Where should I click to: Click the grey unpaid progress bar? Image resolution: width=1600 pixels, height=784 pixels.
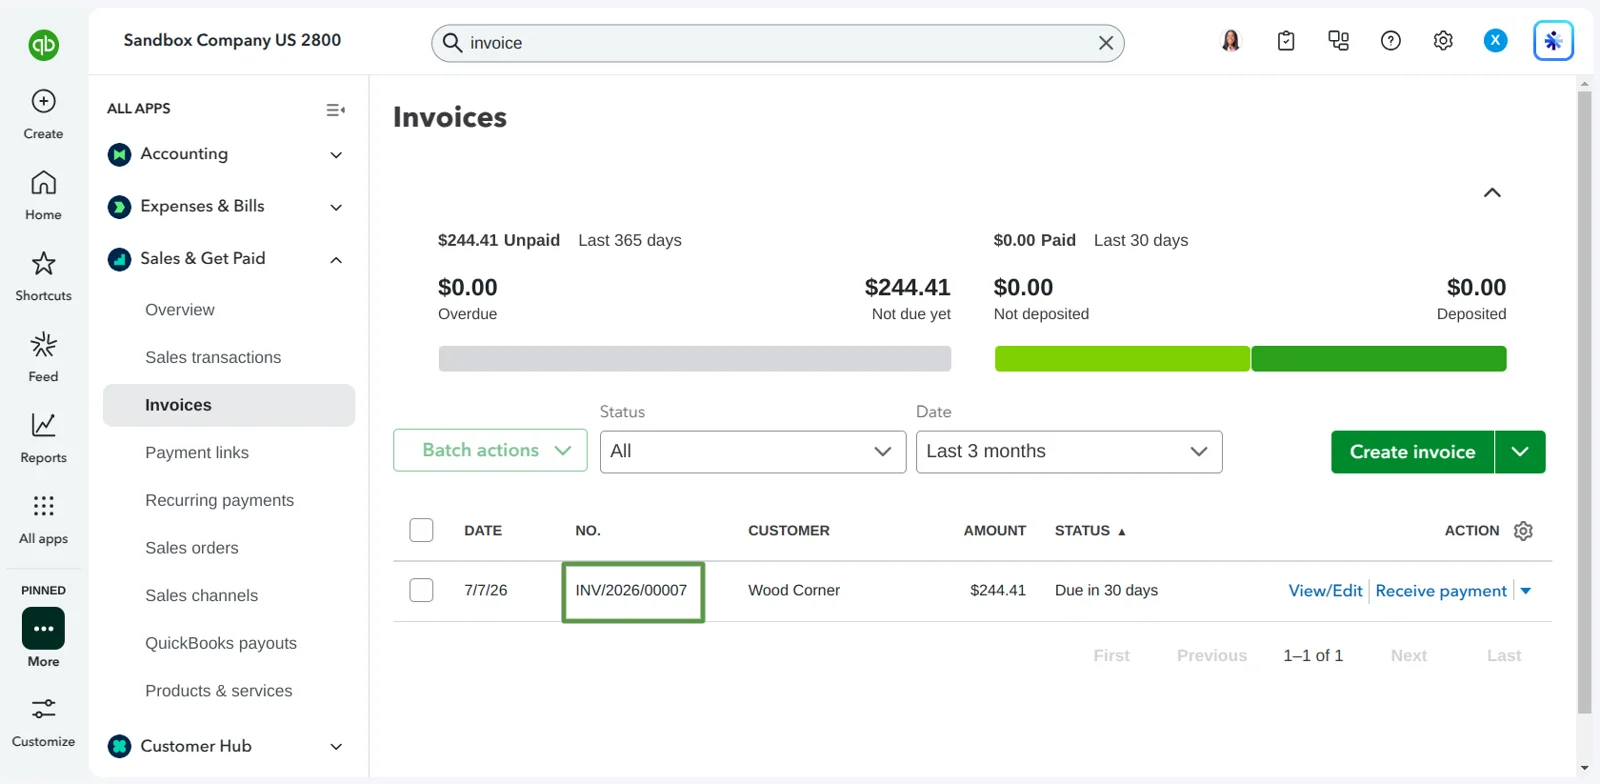point(695,359)
